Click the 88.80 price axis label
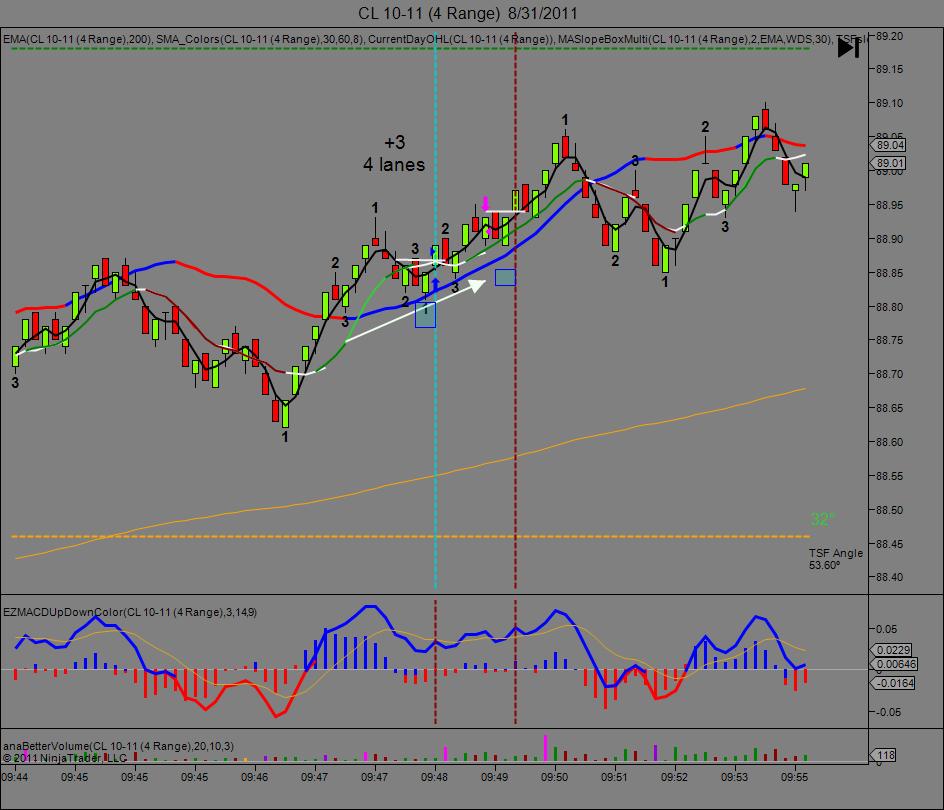 click(889, 307)
